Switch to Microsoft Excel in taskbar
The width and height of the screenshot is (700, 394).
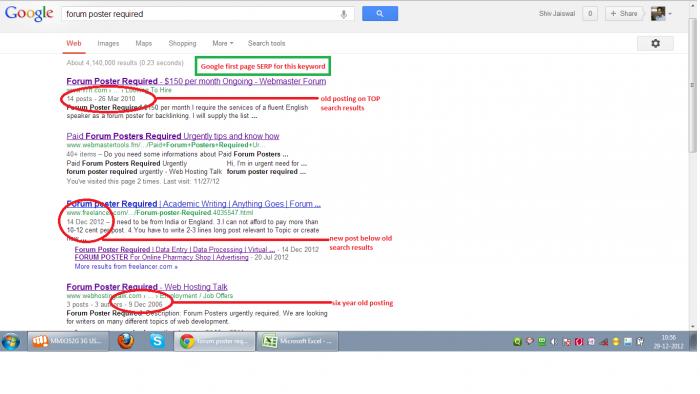pyautogui.click(x=297, y=341)
